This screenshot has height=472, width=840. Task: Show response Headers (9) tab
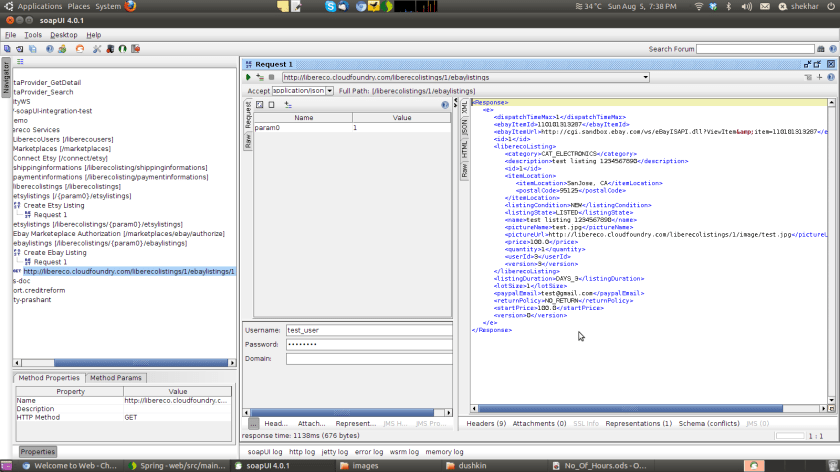tap(486, 423)
